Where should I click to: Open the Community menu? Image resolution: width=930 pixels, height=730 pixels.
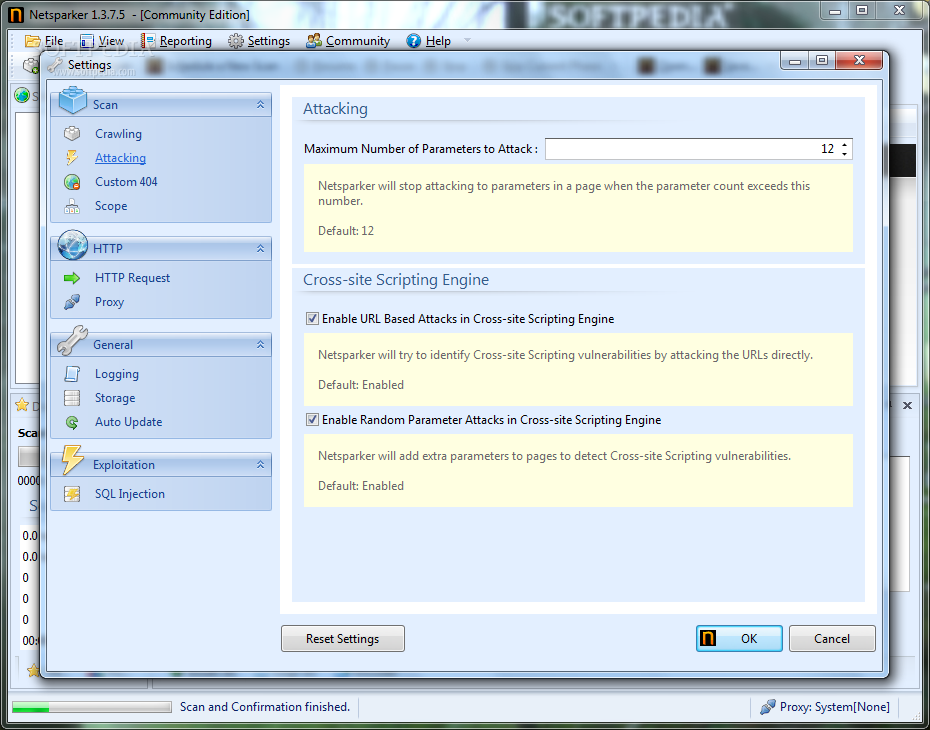[348, 41]
